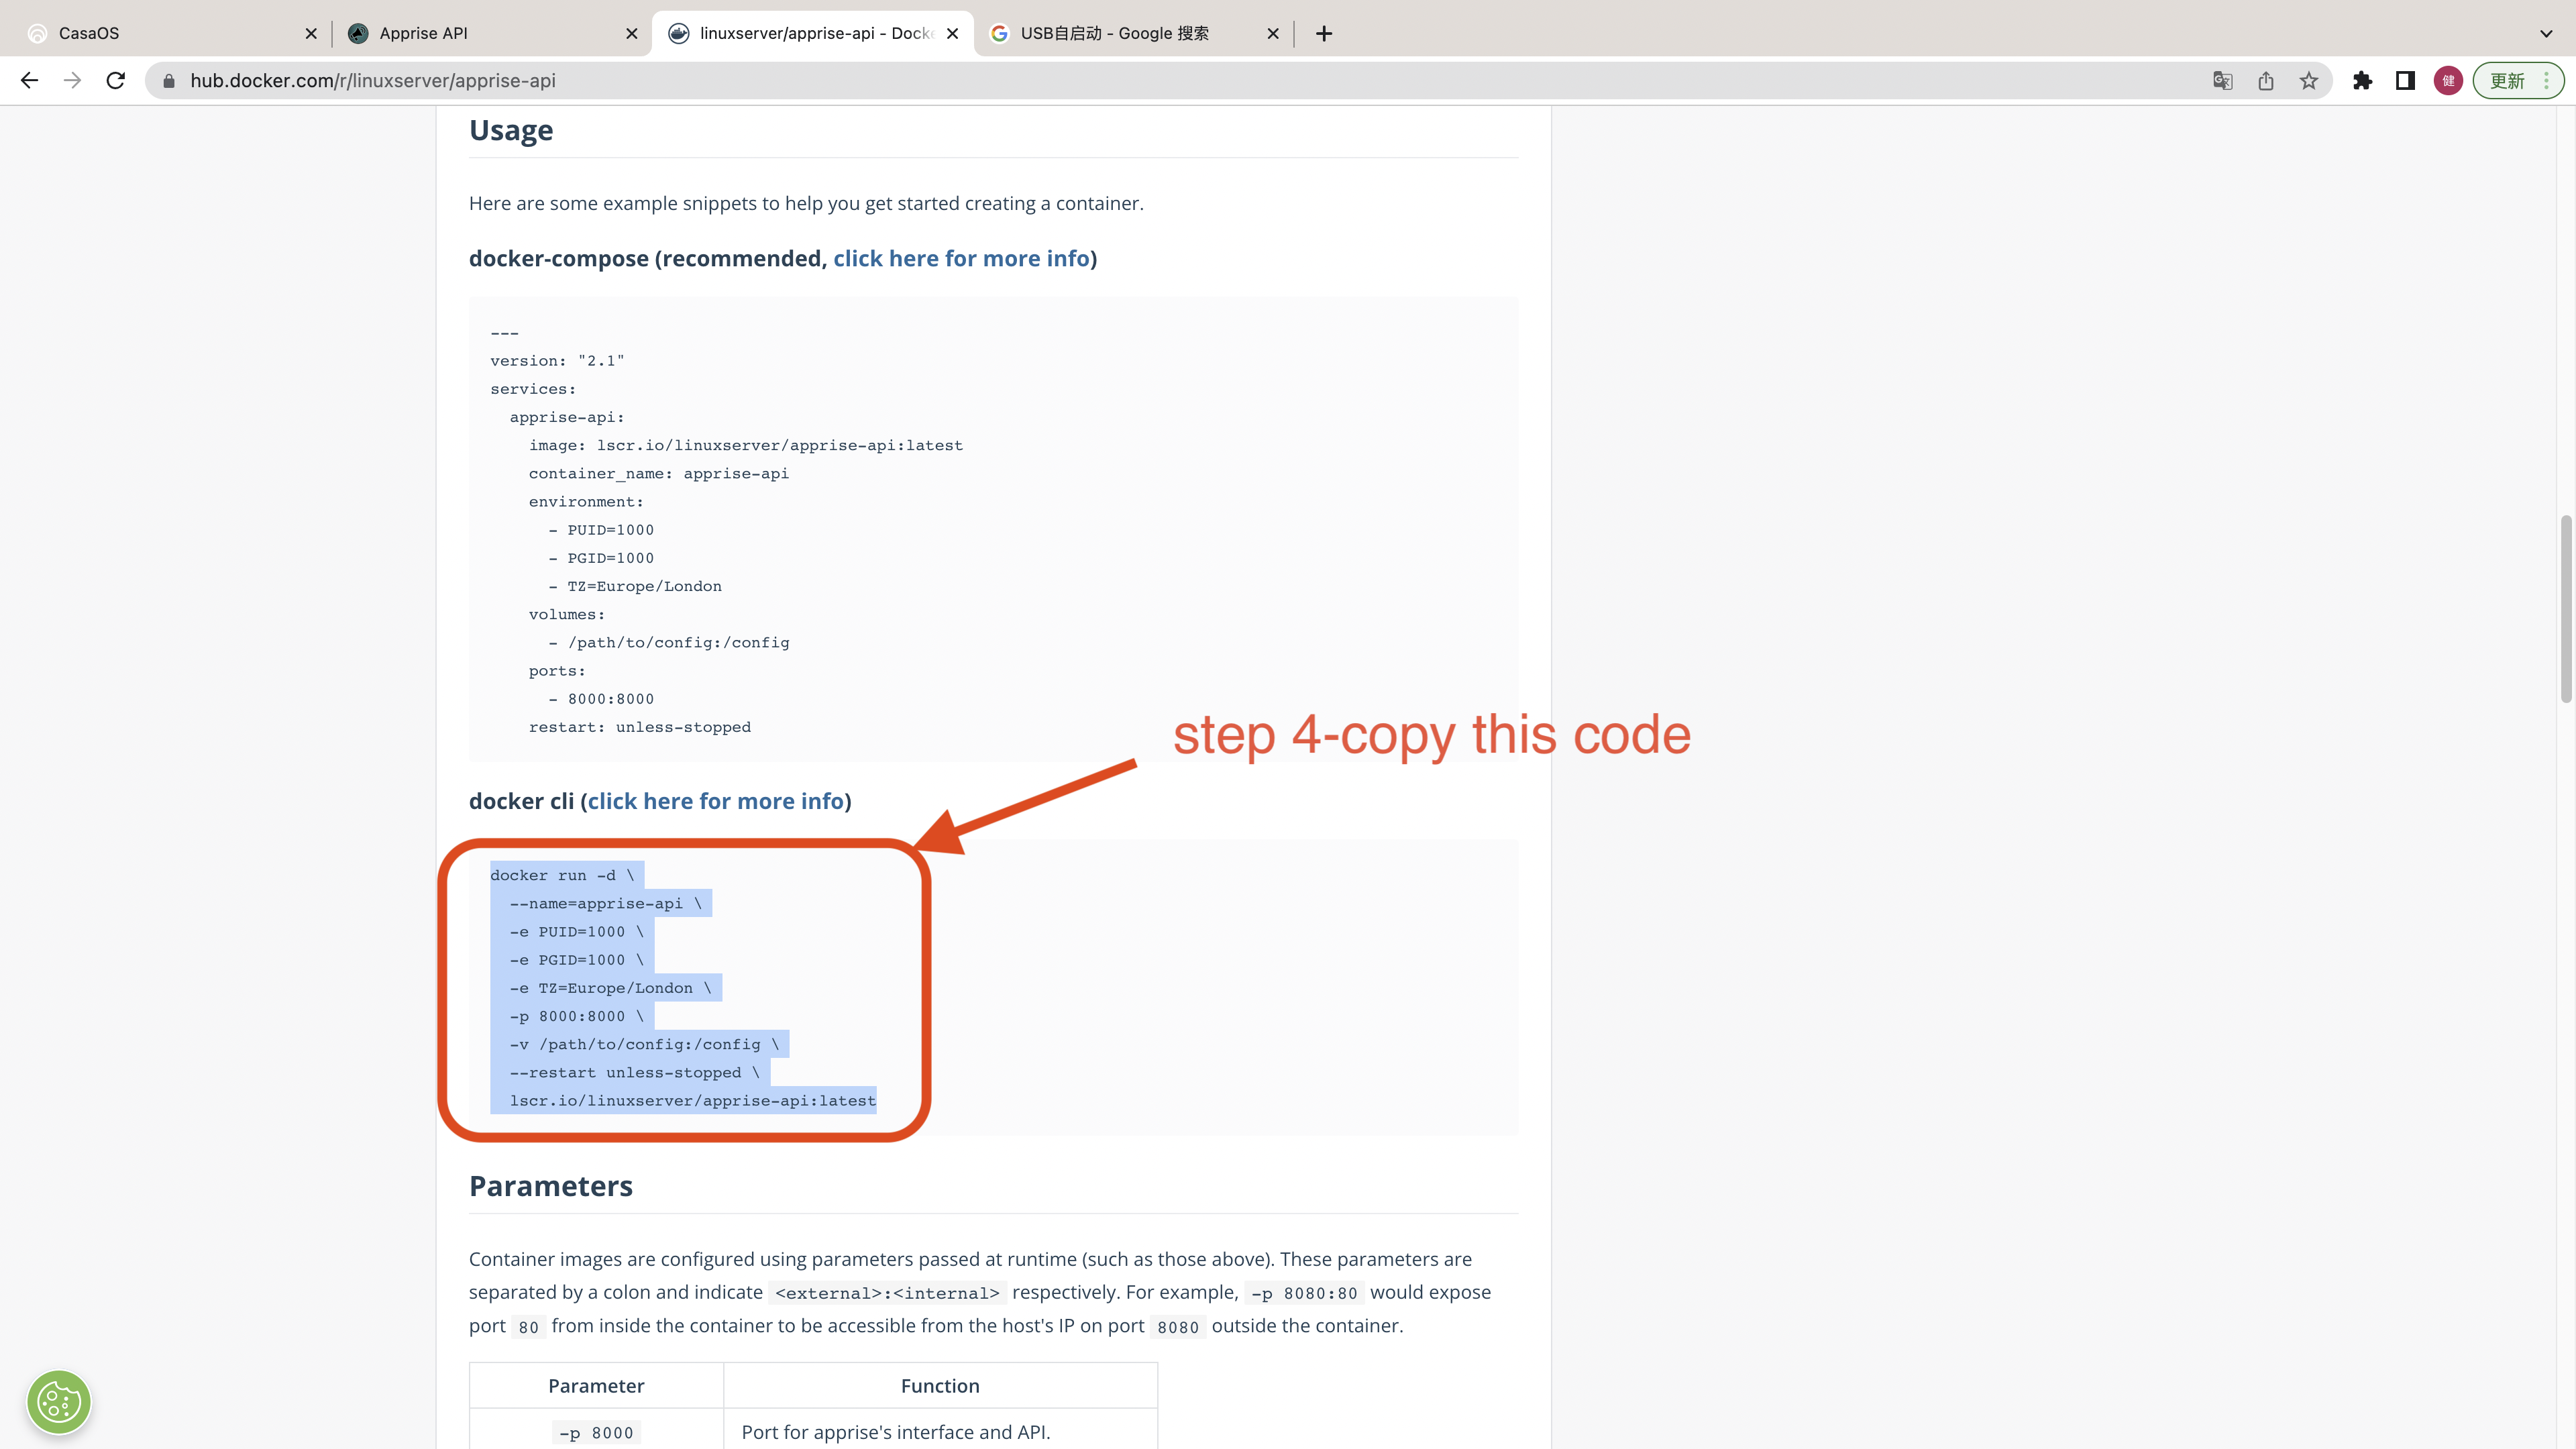This screenshot has width=2576, height=1449.
Task: Open the 健 profile avatar
Action: 2447,80
